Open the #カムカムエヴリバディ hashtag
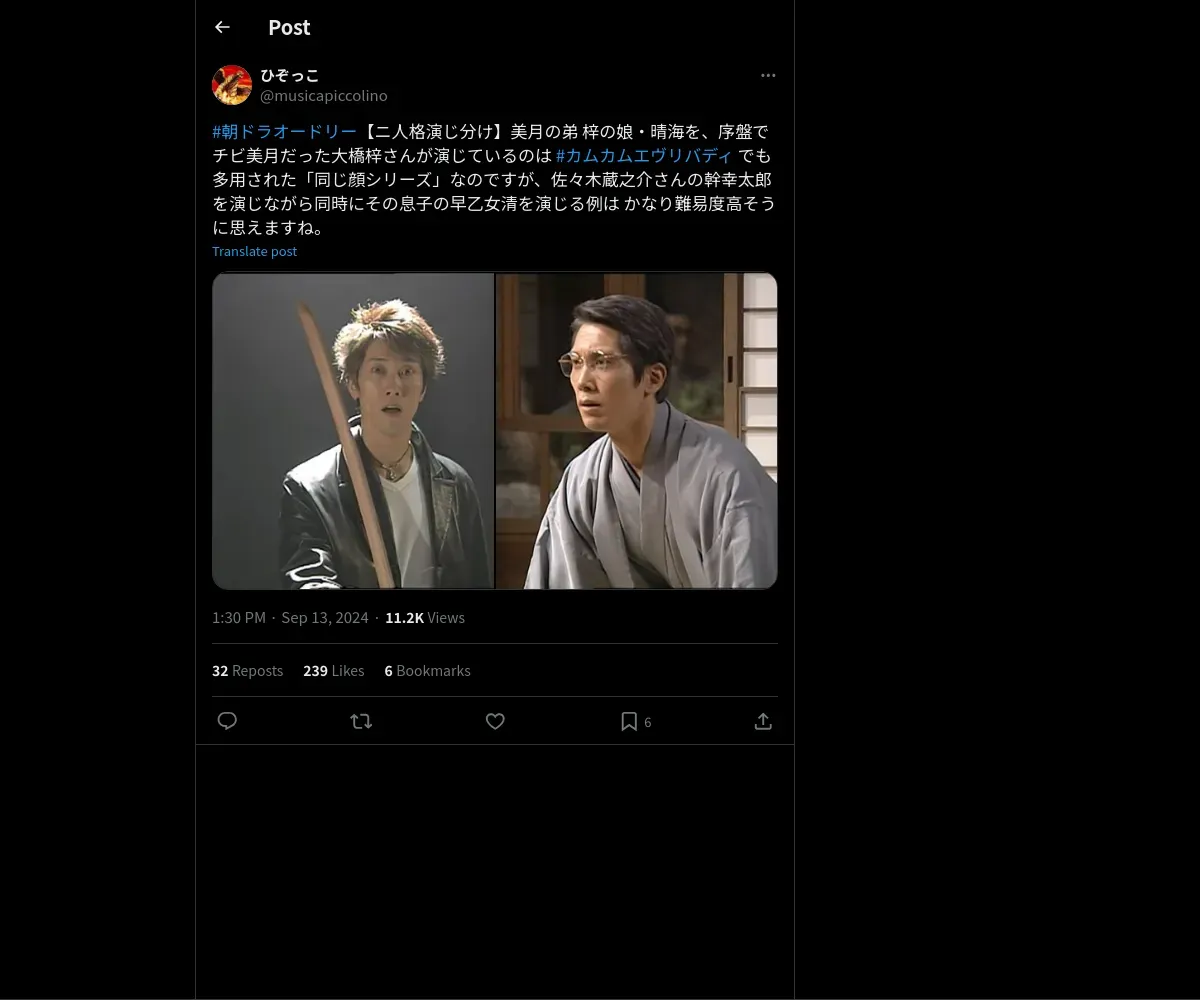The height and width of the screenshot is (1000, 1200). [644, 156]
